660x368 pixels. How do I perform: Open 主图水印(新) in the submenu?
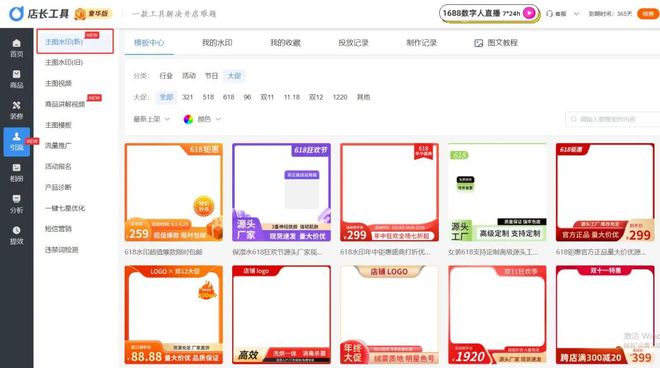64,42
